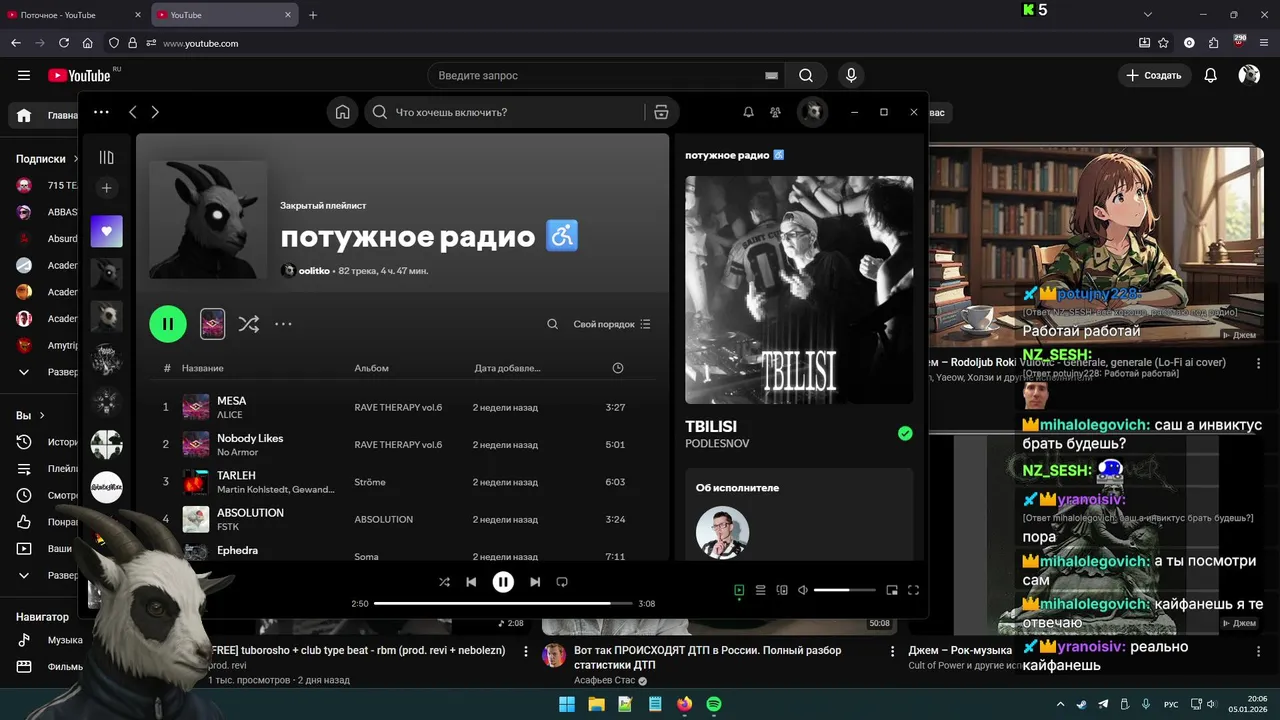
Task: Click the YouTube search magnifier button
Action: click(806, 75)
